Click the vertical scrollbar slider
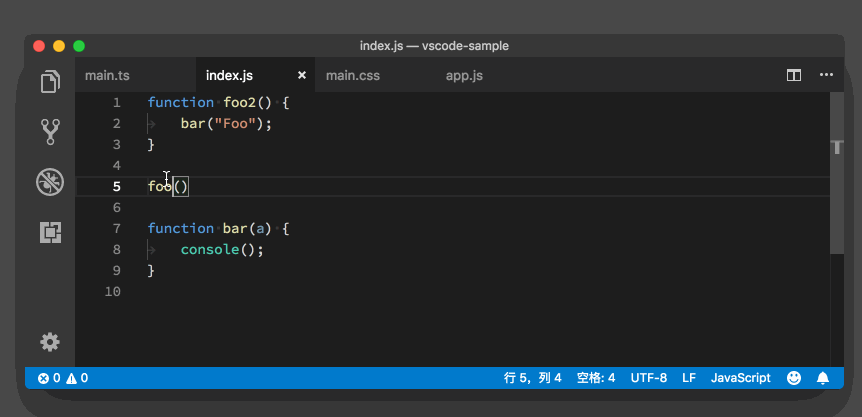This screenshot has width=862, height=417. click(837, 173)
